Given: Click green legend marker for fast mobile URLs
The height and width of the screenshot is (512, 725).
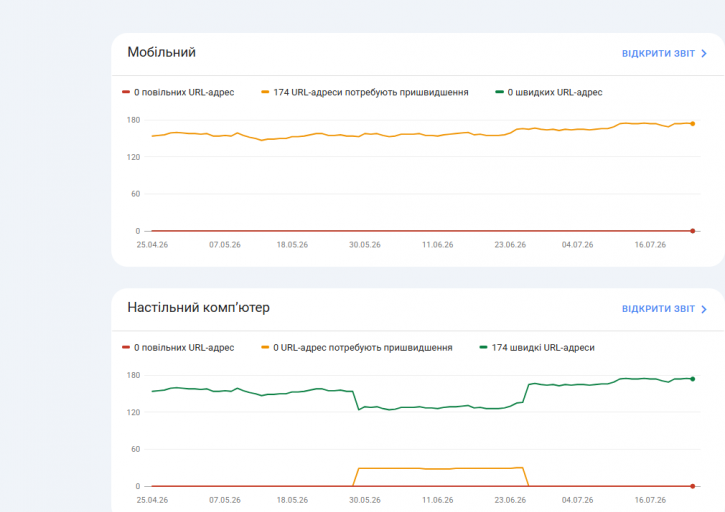Looking at the screenshot, I should pyautogui.click(x=499, y=92).
